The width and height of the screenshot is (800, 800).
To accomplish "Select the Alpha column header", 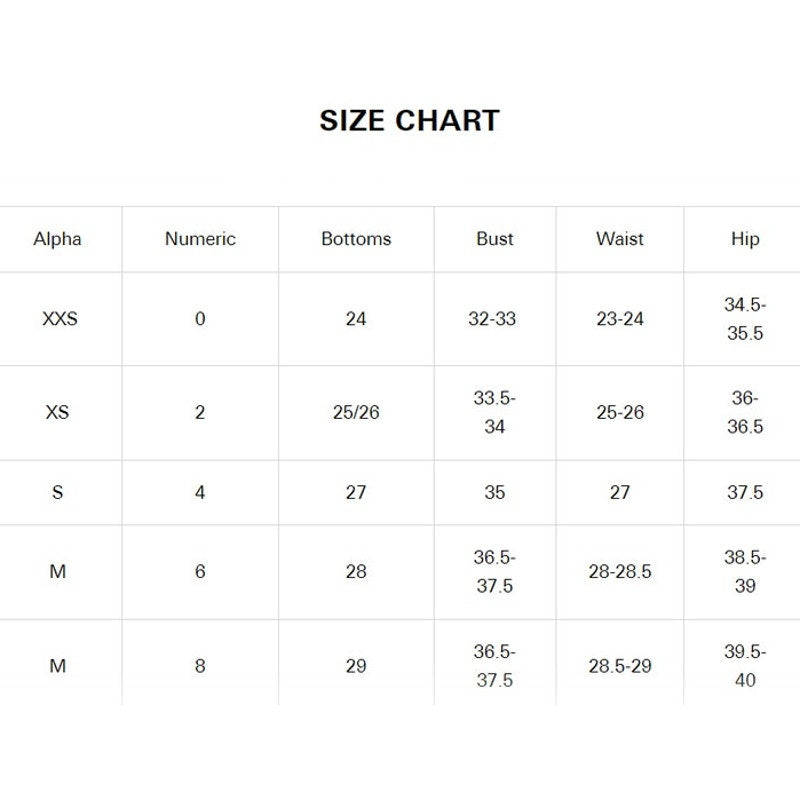I will [x=57, y=239].
